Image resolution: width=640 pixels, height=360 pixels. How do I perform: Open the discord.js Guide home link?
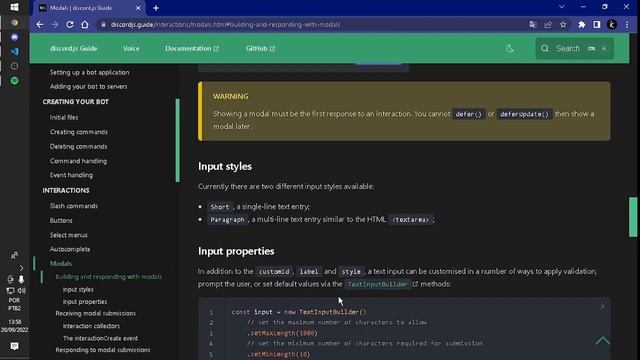pyautogui.click(x=73, y=49)
